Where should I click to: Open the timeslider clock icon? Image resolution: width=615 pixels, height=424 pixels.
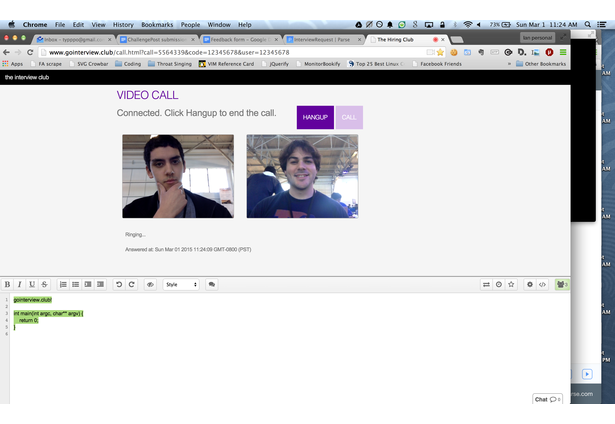[x=499, y=284]
